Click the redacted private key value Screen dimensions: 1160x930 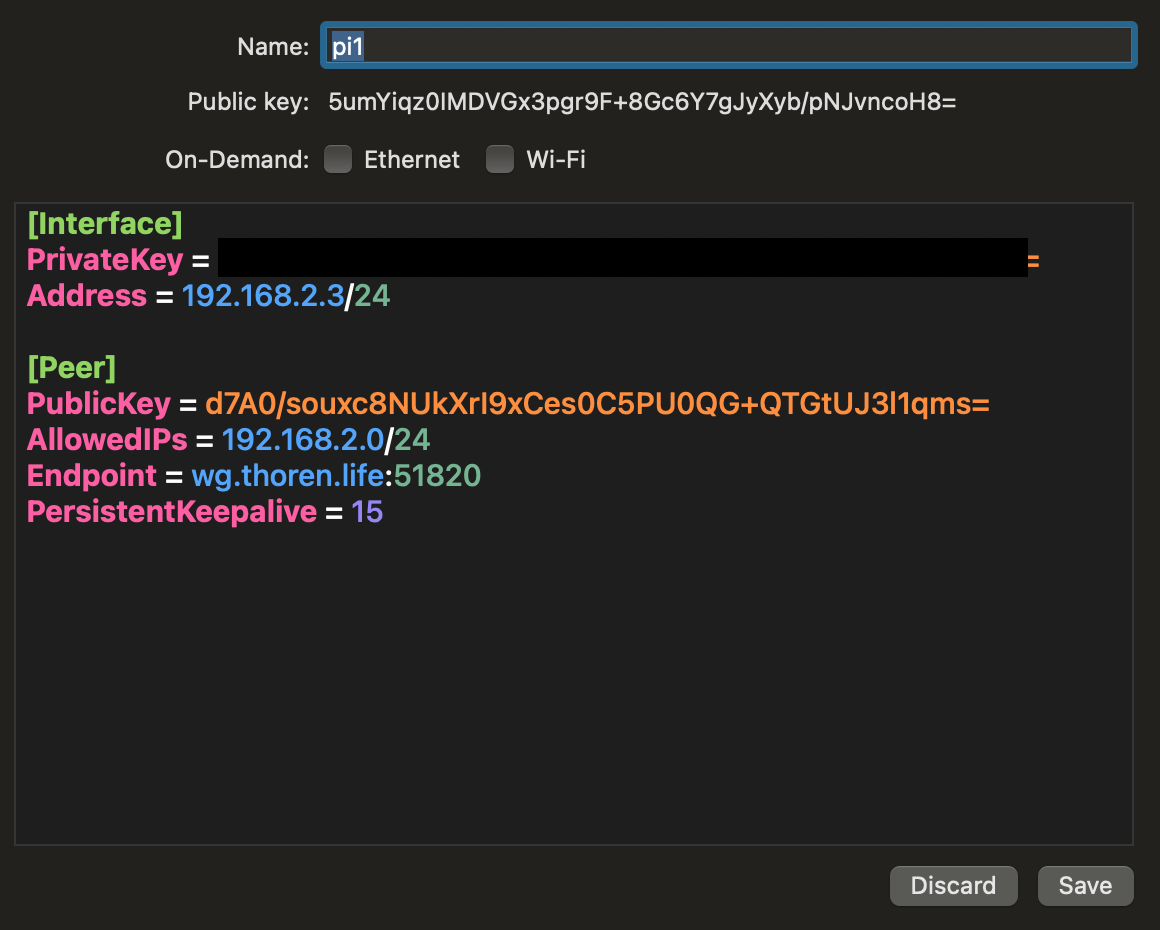tap(622, 258)
